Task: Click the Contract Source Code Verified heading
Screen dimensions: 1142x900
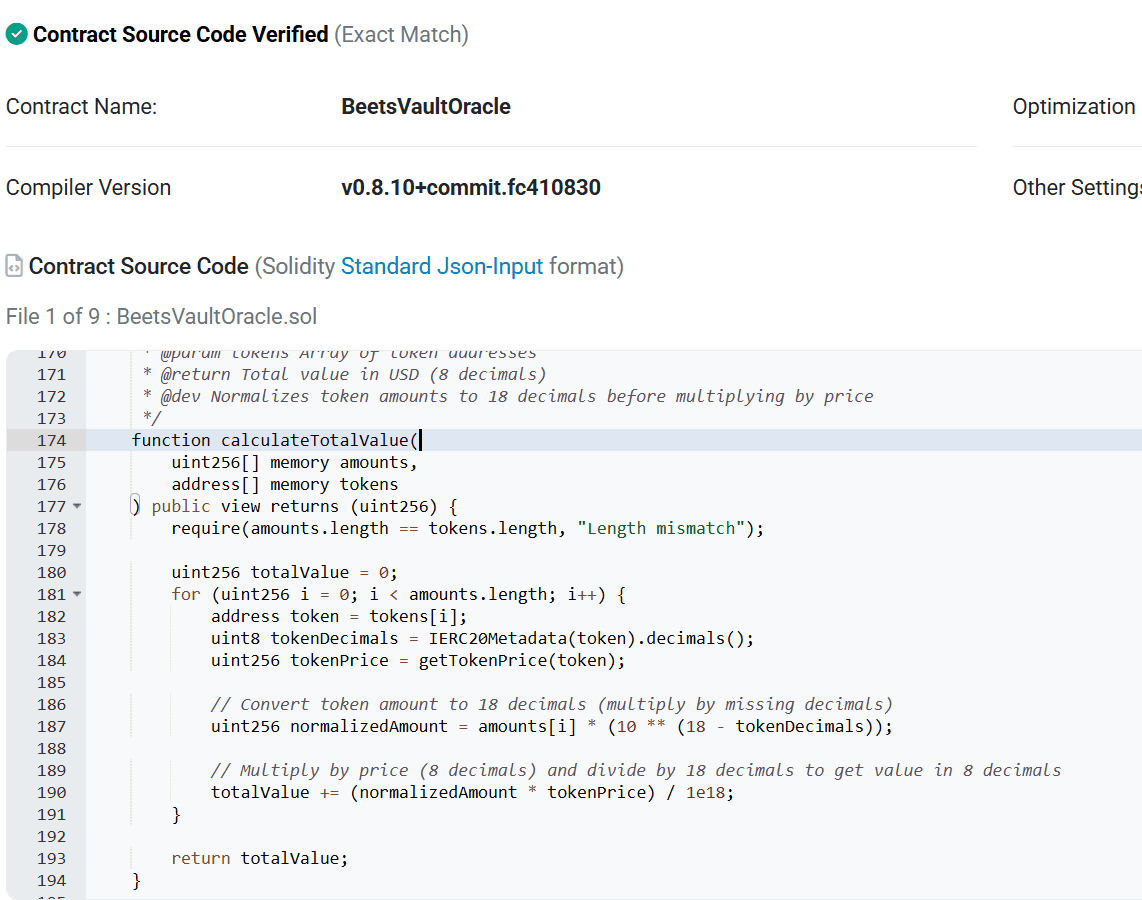Action: (x=180, y=35)
